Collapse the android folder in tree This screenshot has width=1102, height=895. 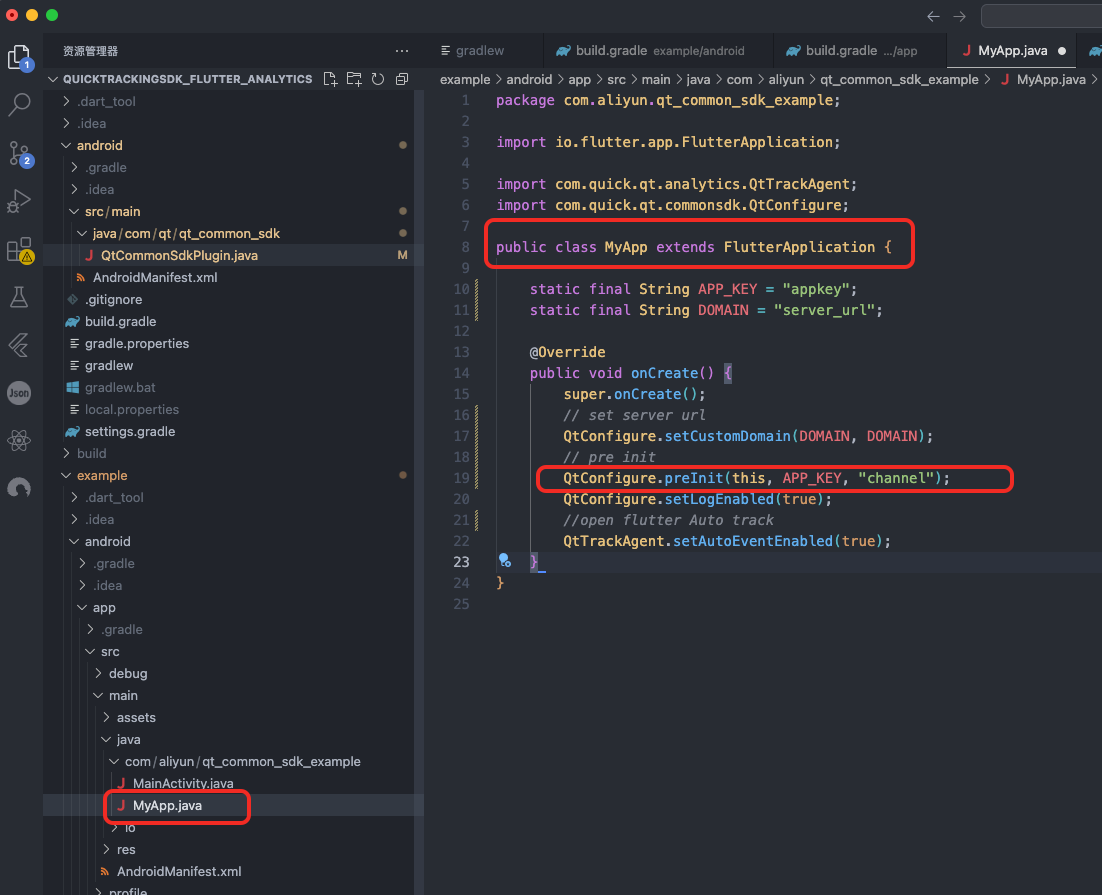click(99, 145)
